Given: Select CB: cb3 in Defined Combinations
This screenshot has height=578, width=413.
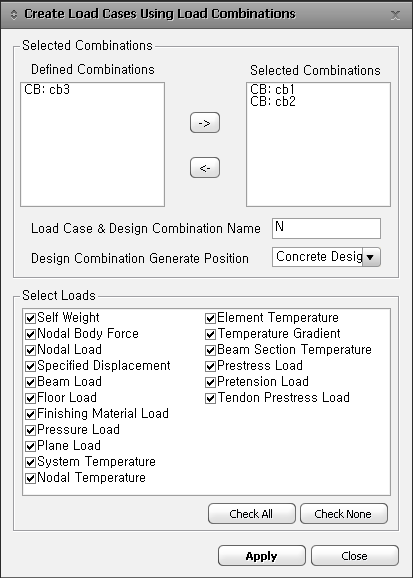Looking at the screenshot, I should 47,89.
